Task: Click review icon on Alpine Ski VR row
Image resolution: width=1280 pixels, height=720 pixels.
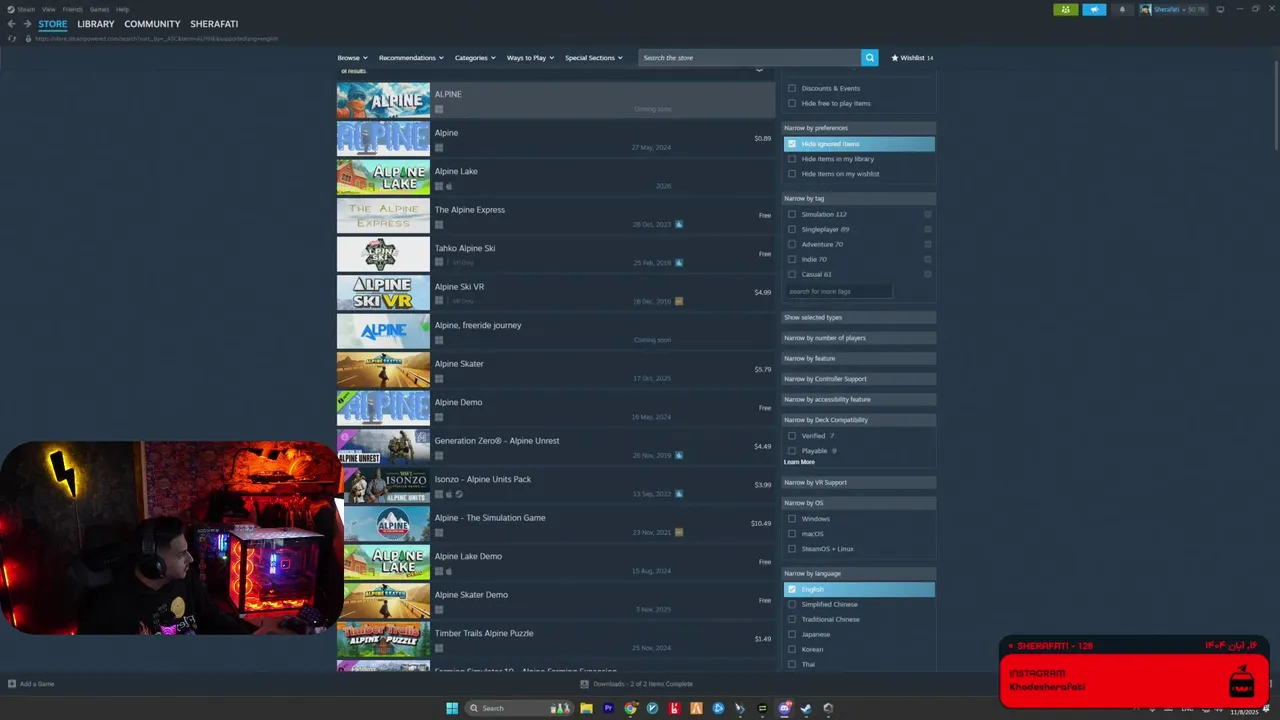Action: tap(679, 301)
